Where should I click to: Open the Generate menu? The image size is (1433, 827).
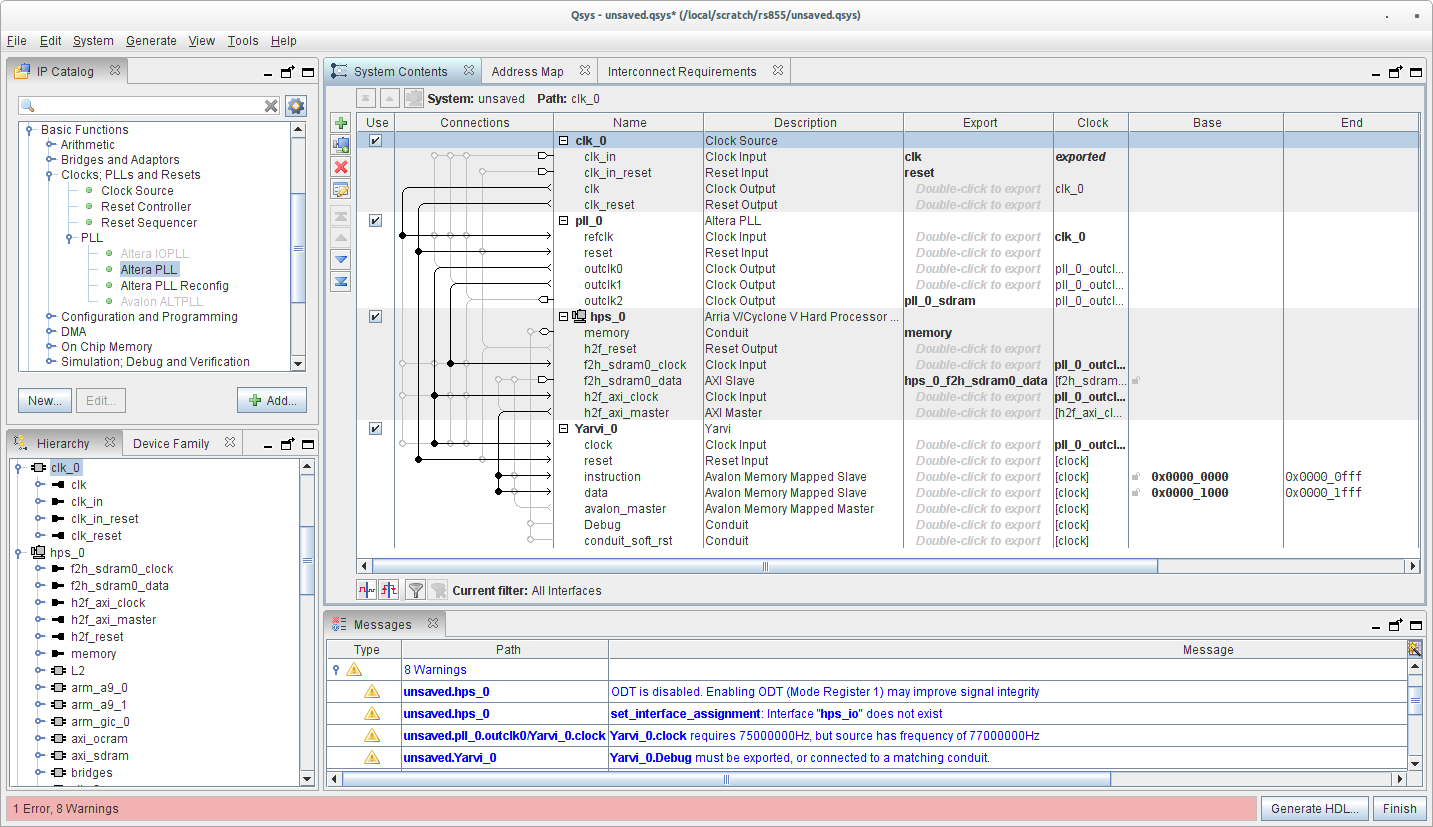click(151, 41)
